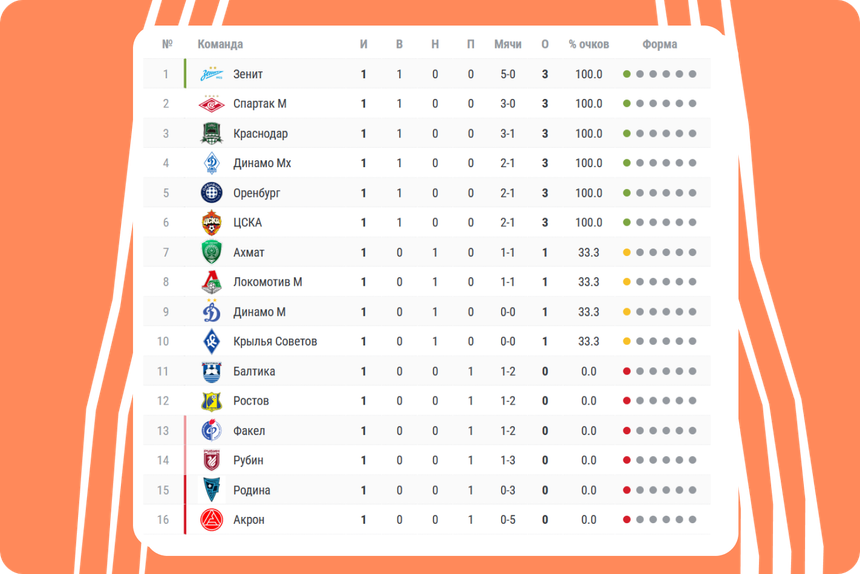The width and height of the screenshot is (860, 574).
Task: Click the ЦСКА club crest
Action: click(211, 223)
